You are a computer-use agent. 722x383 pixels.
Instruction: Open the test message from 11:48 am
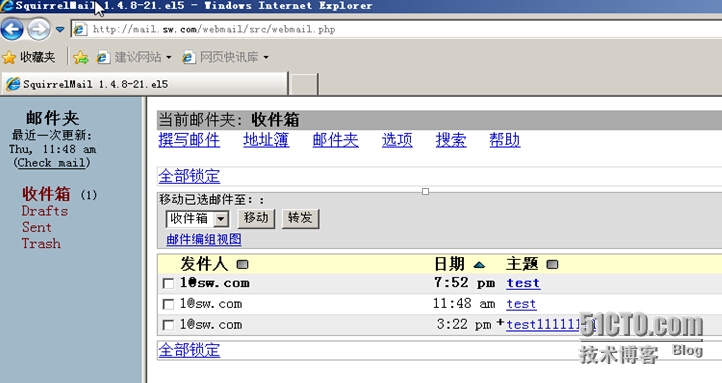[521, 304]
